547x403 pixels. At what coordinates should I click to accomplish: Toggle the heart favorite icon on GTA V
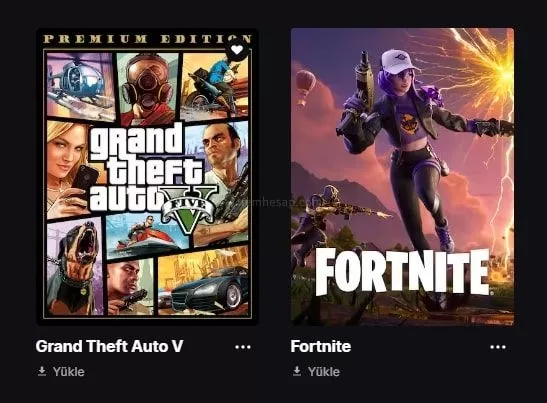[x=237, y=50]
